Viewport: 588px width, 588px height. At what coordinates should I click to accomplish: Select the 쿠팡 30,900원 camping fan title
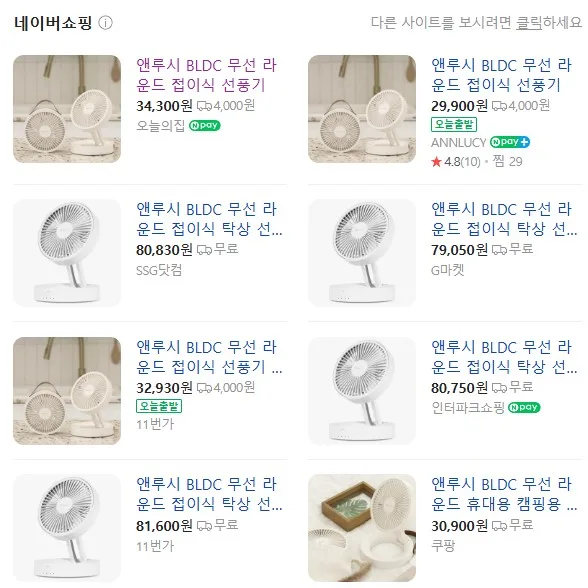coord(504,494)
